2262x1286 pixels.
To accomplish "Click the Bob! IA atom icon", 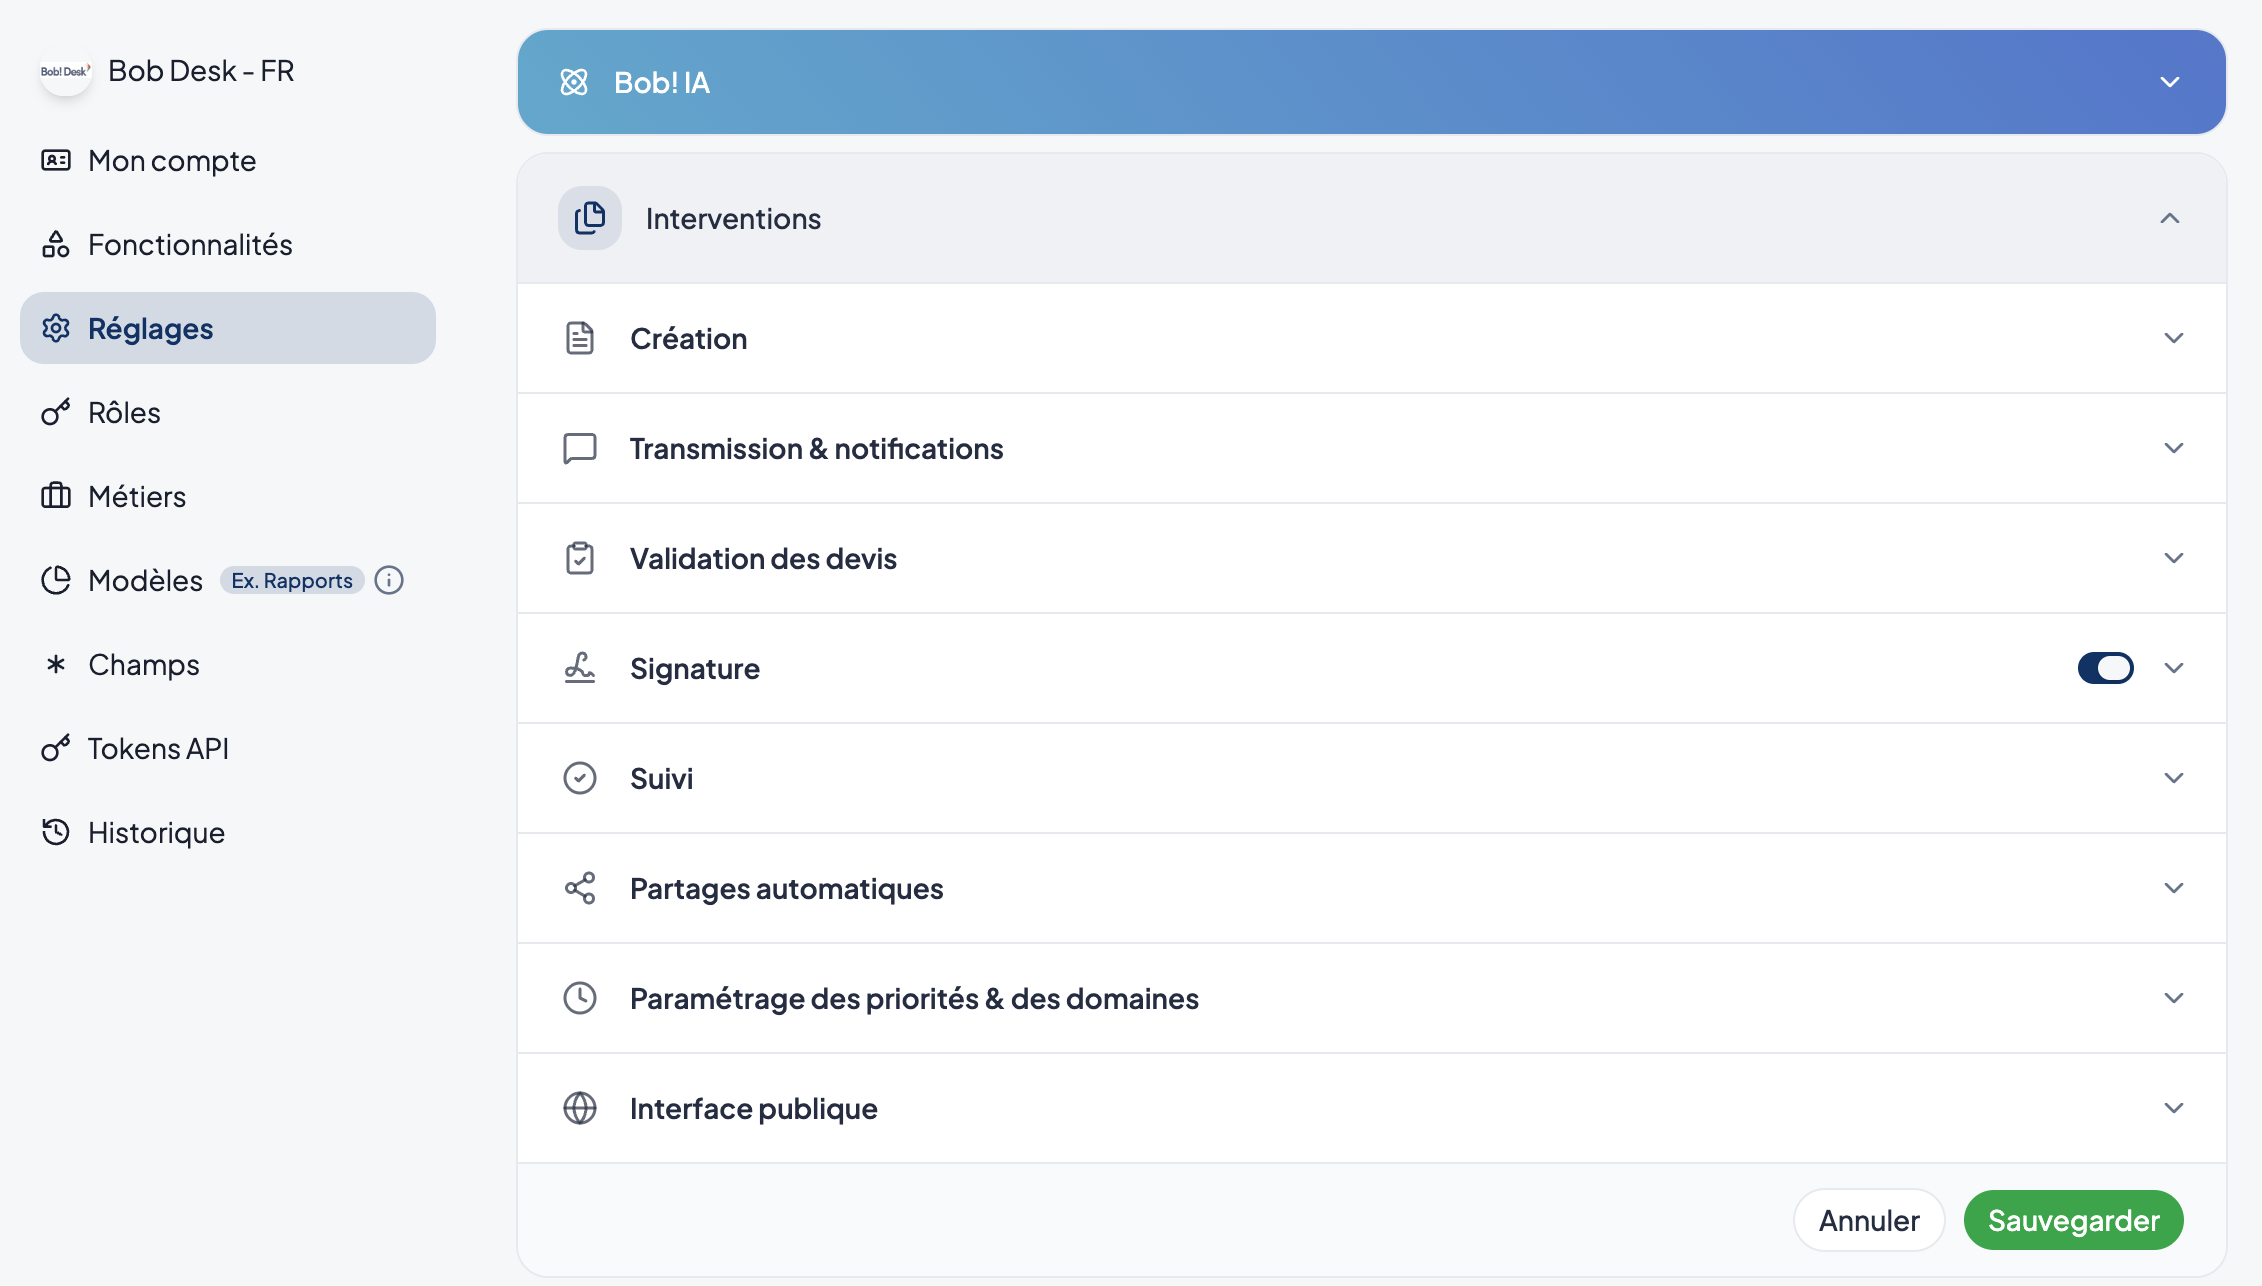I will [574, 82].
